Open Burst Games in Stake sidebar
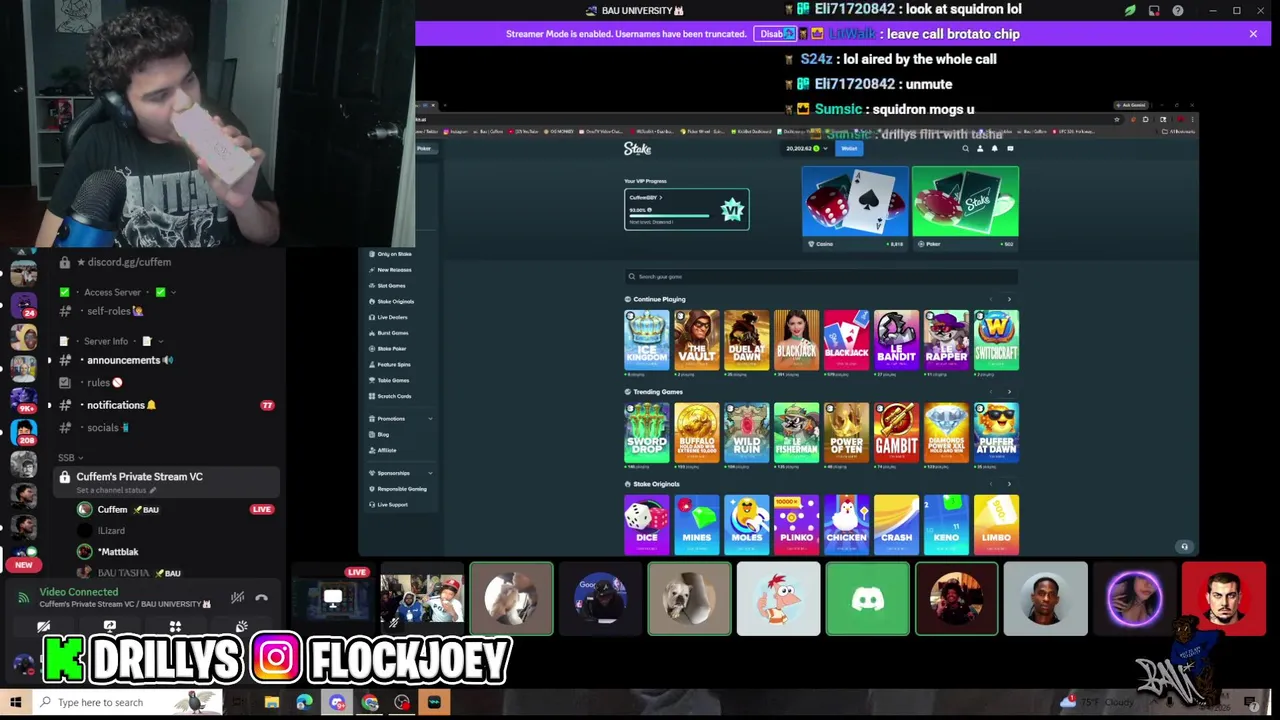Image resolution: width=1280 pixels, height=720 pixels. pos(392,333)
